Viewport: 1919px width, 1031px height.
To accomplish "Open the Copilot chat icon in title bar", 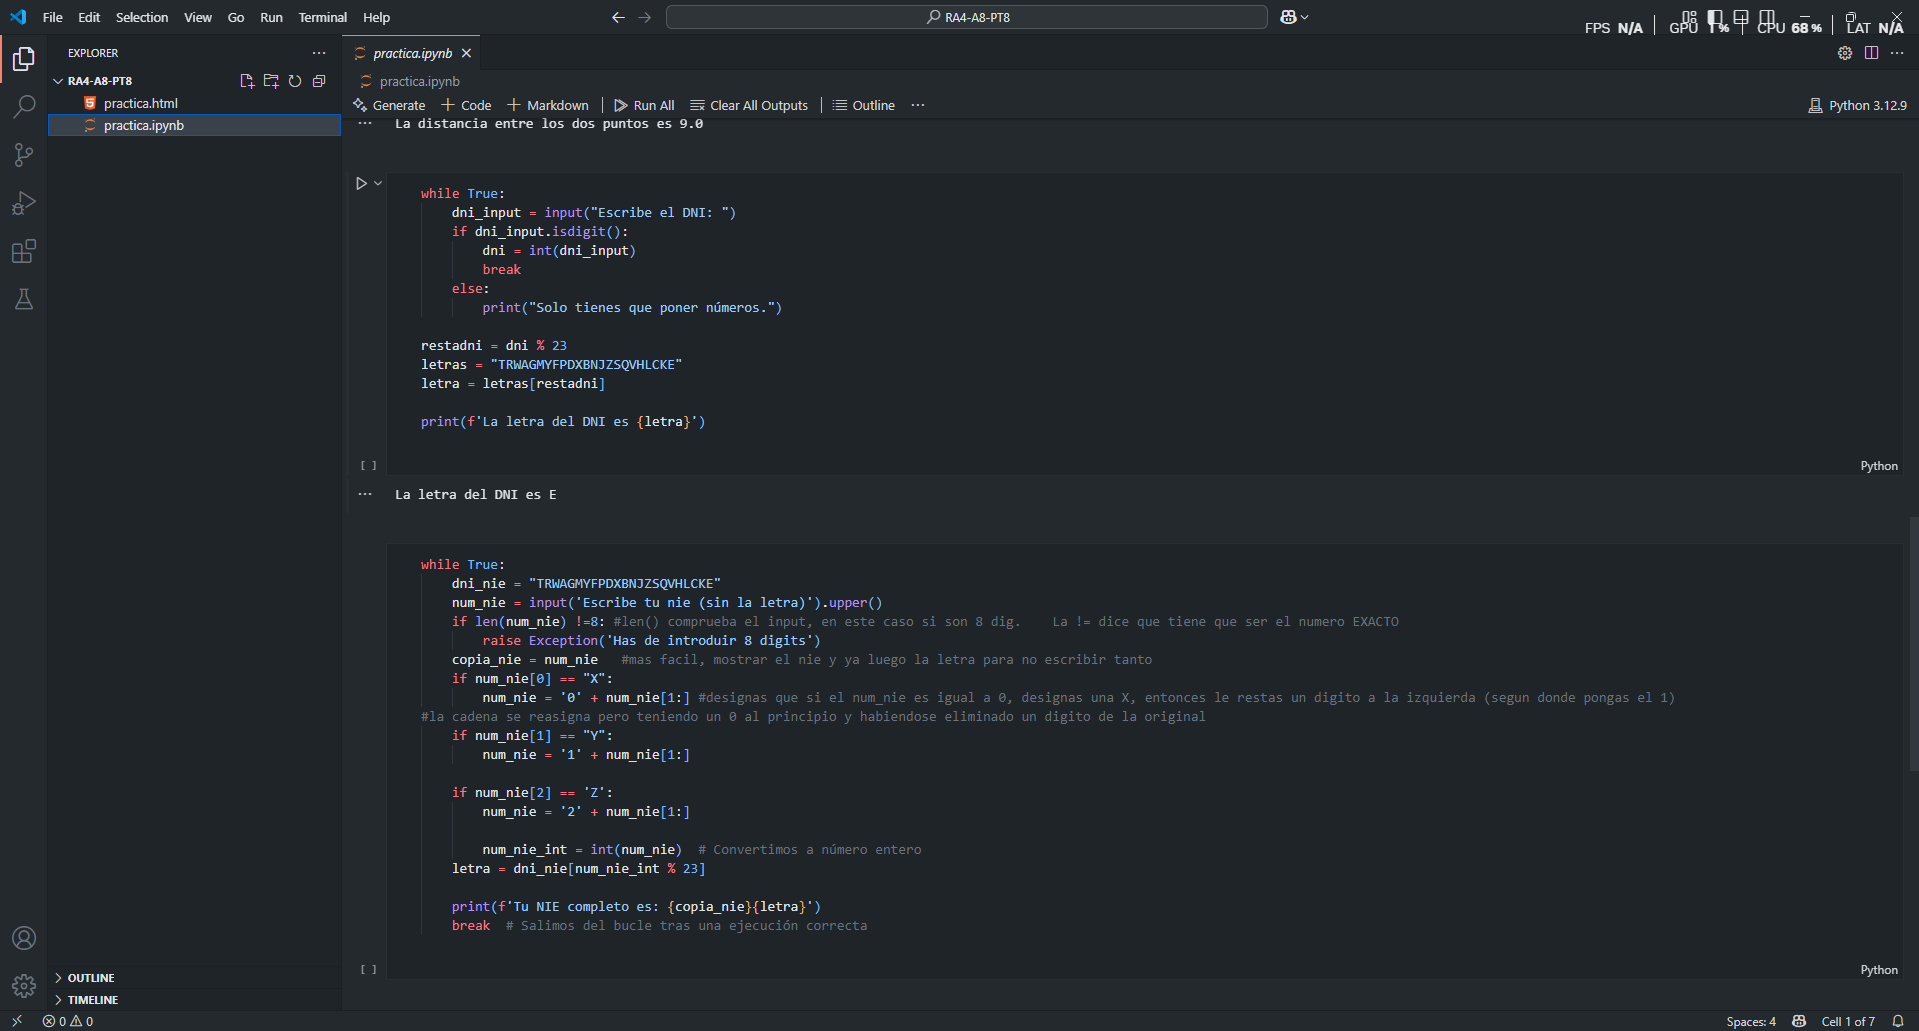I will tap(1288, 17).
